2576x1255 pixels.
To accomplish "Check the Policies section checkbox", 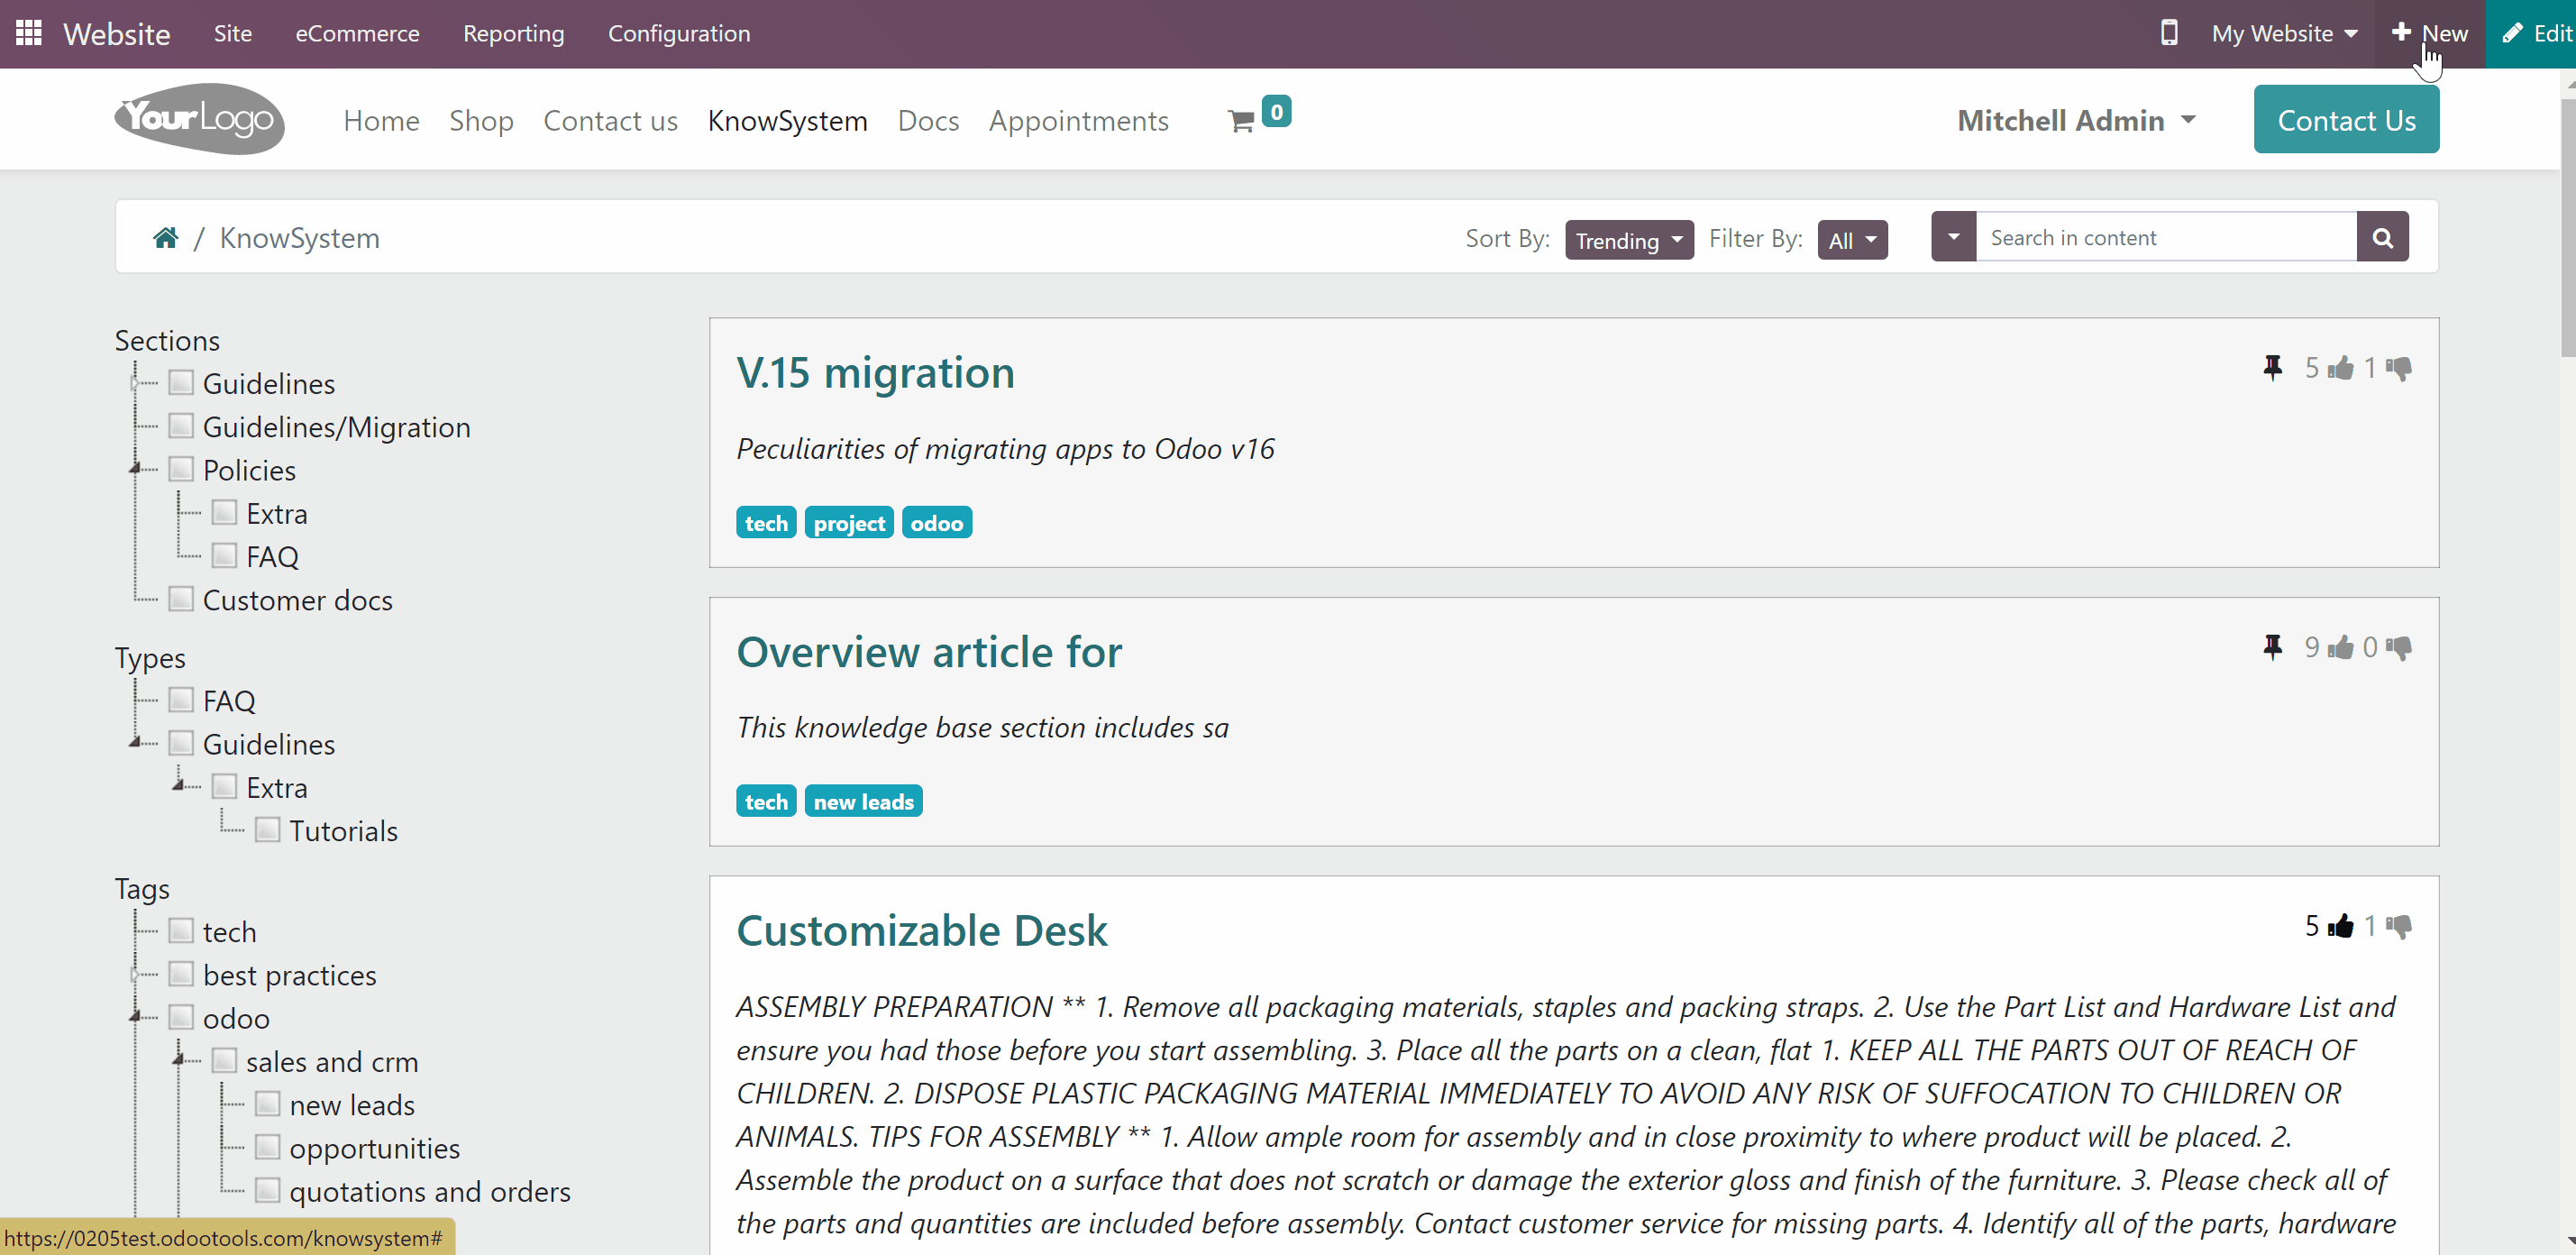I will pos(181,469).
